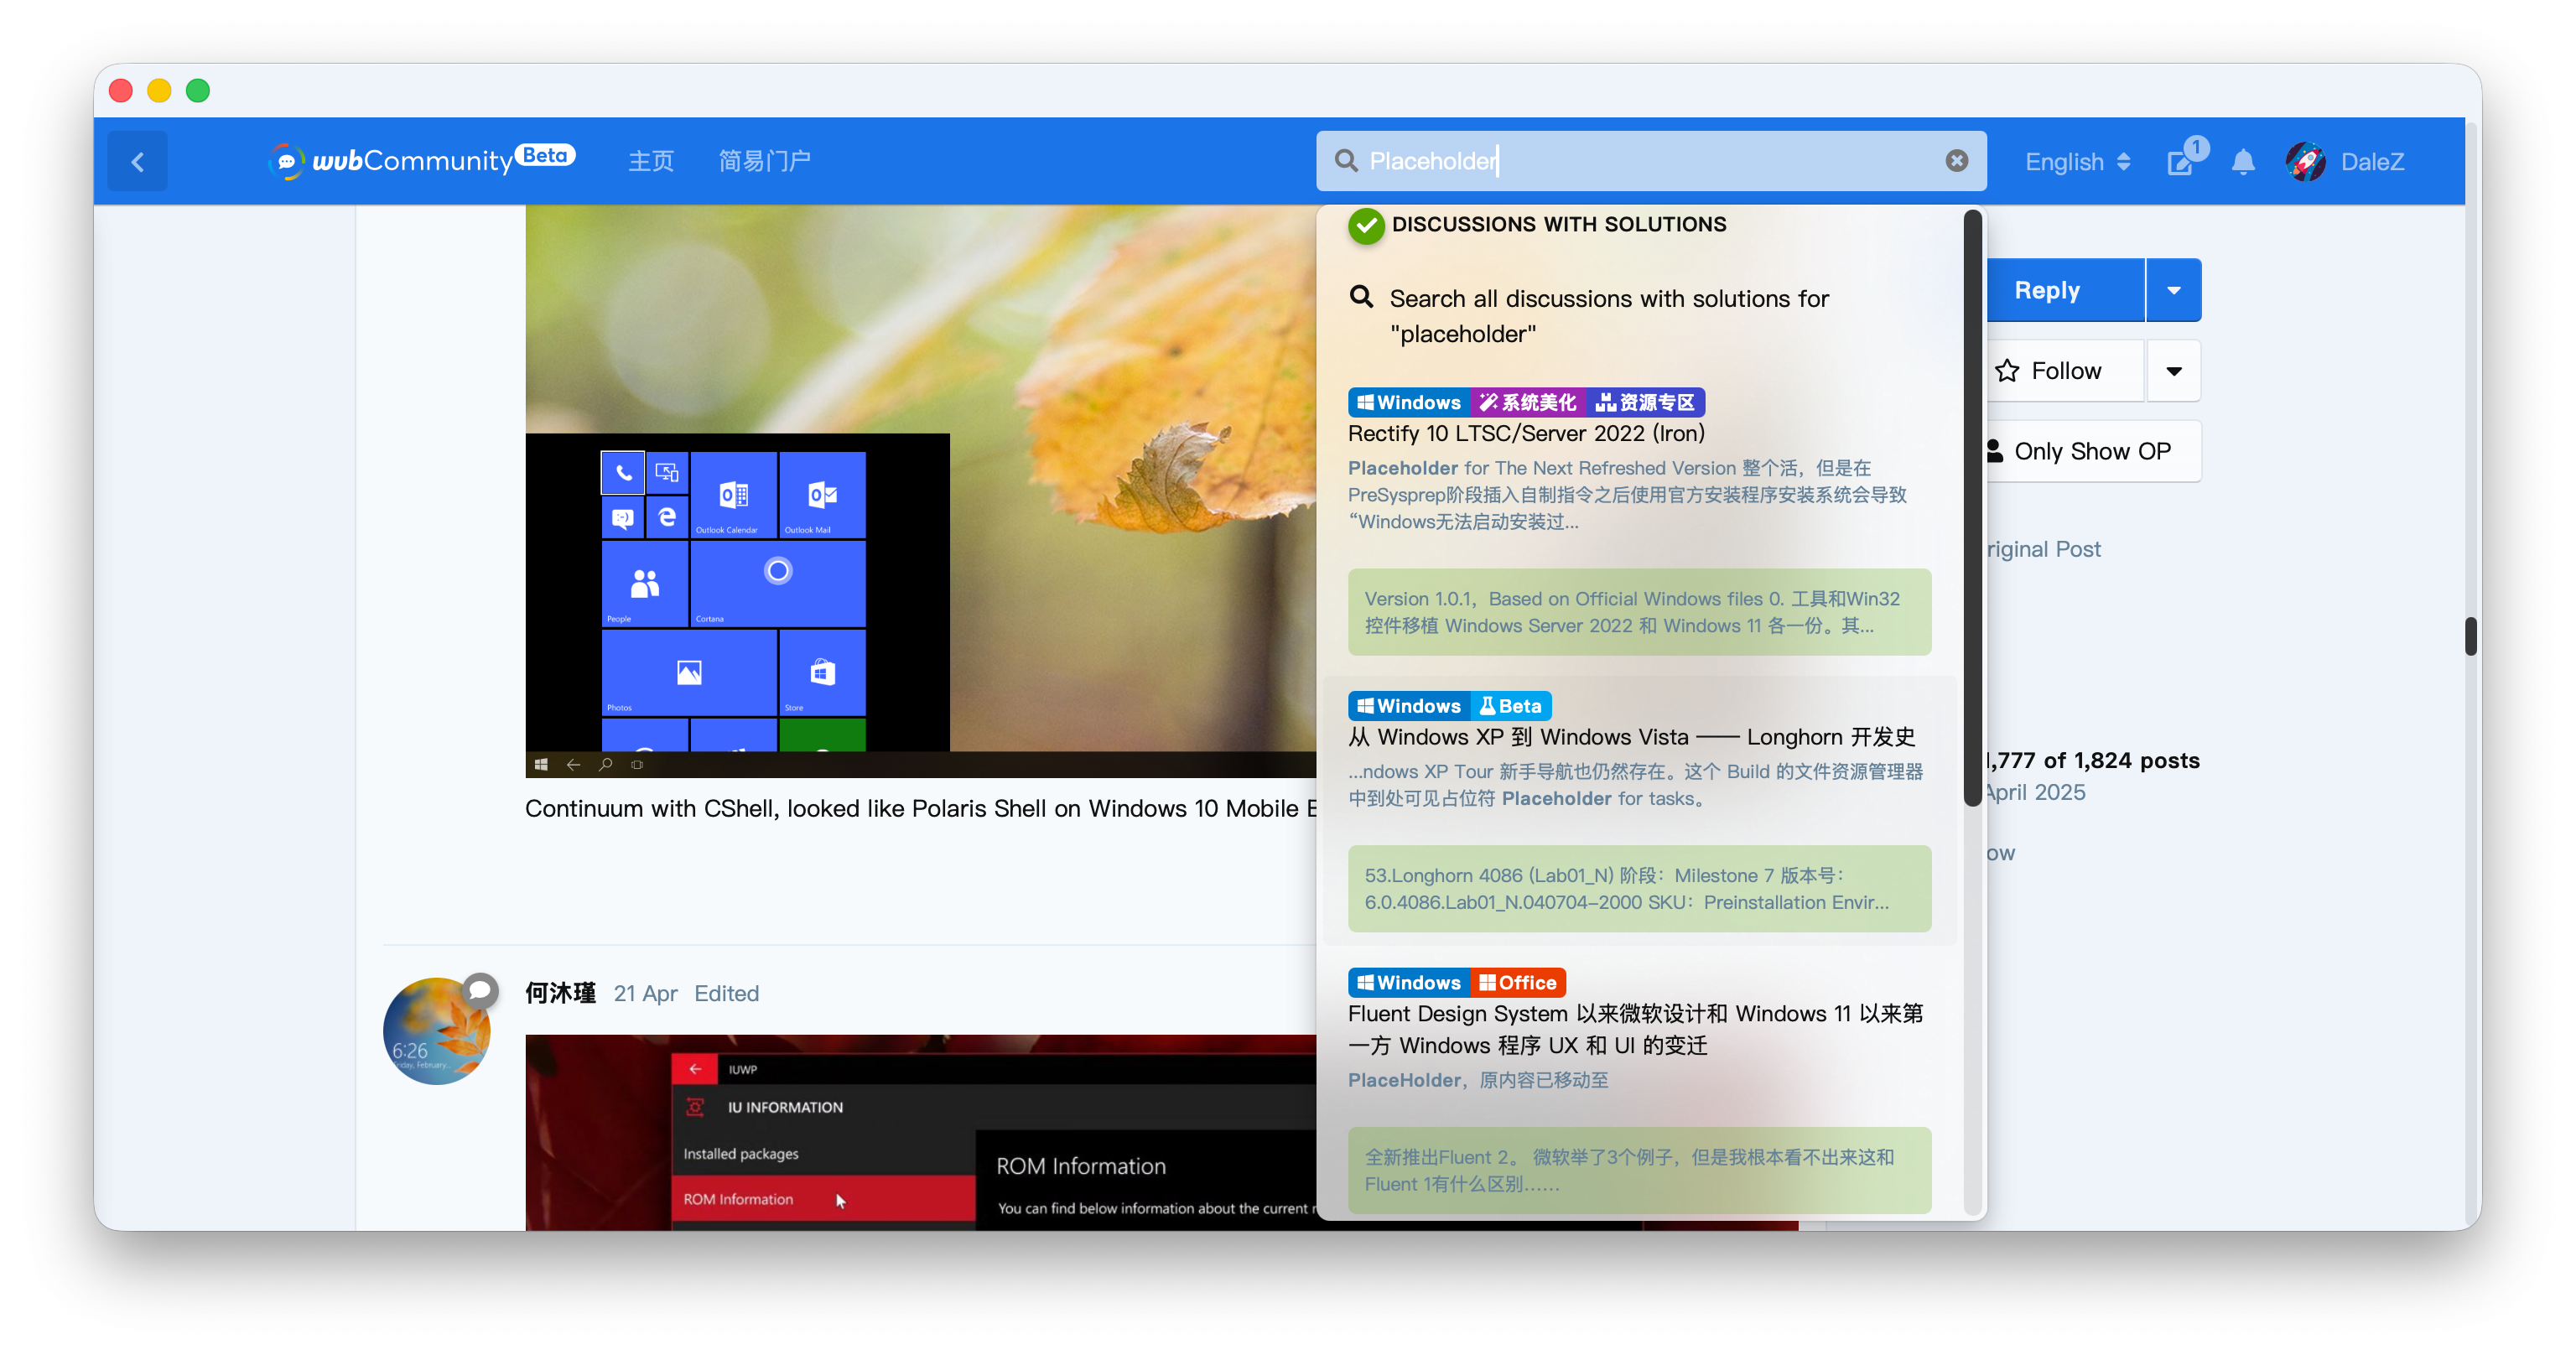Expand the Follow options dropdown arrow

point(2173,371)
